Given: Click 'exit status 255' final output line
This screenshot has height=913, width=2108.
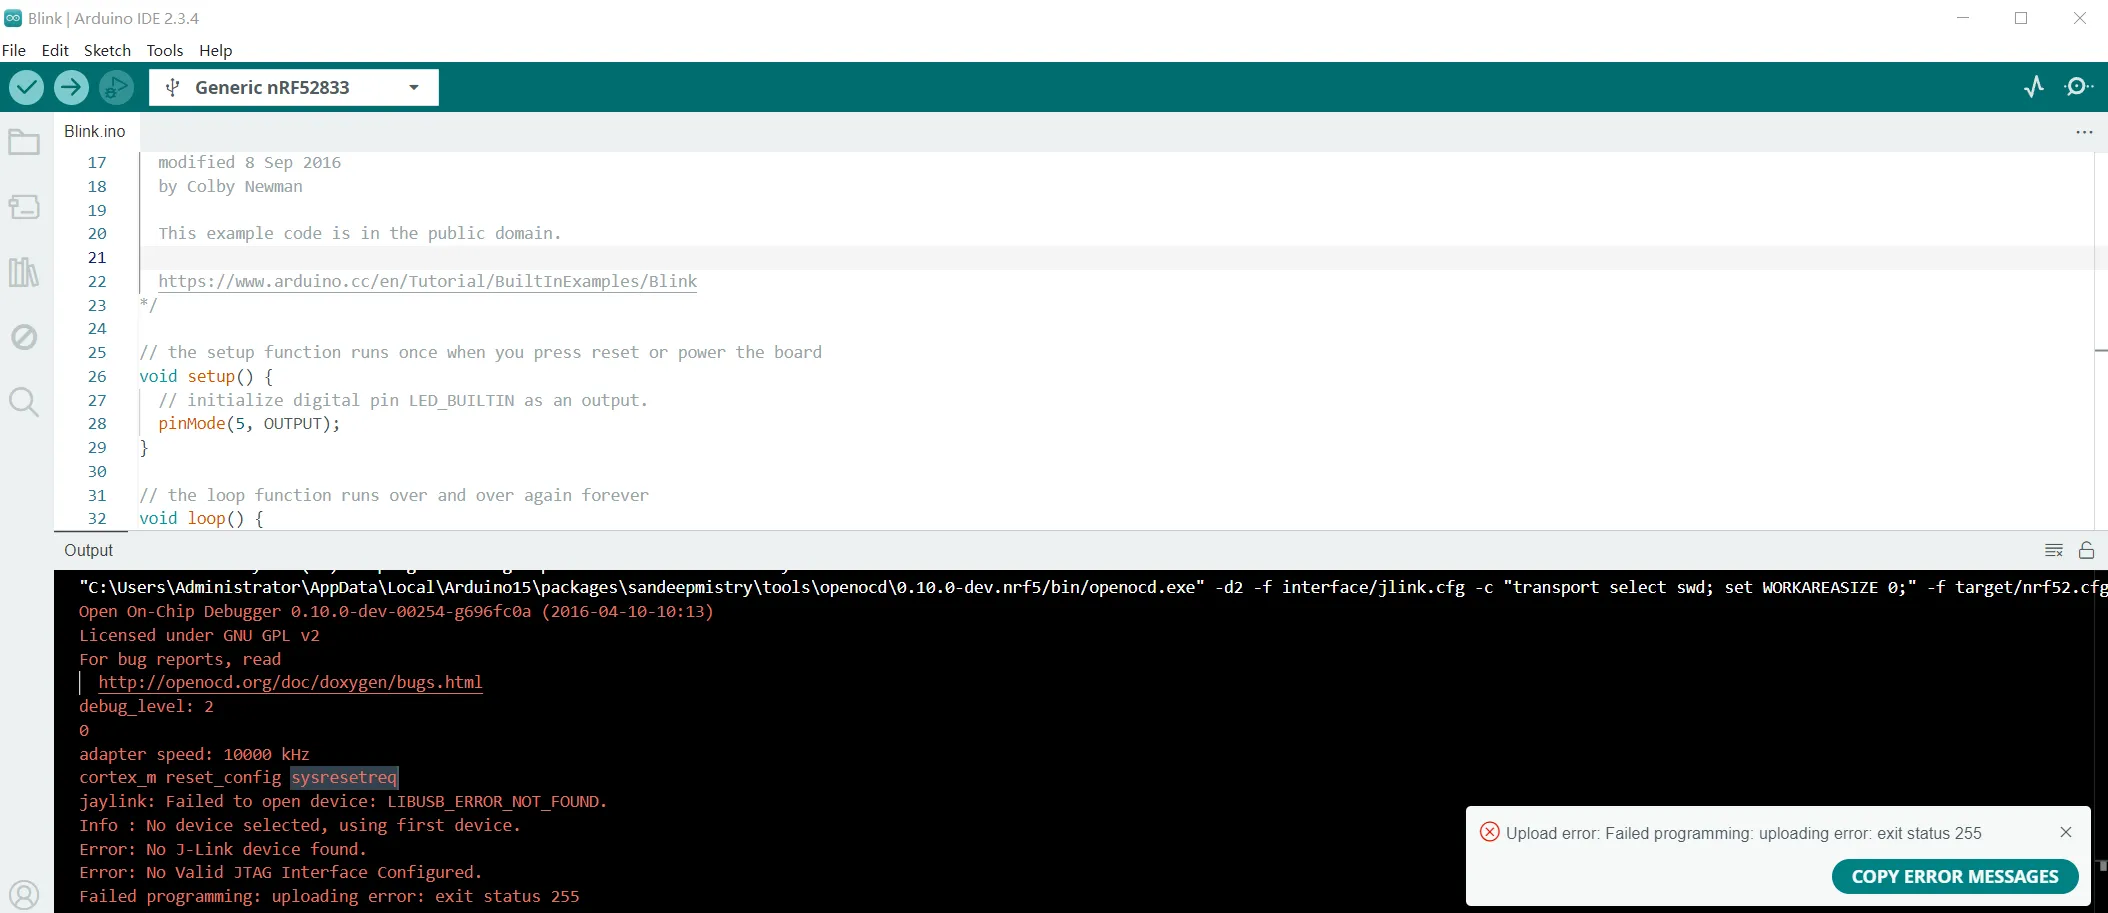Looking at the screenshot, I should click(x=329, y=897).
